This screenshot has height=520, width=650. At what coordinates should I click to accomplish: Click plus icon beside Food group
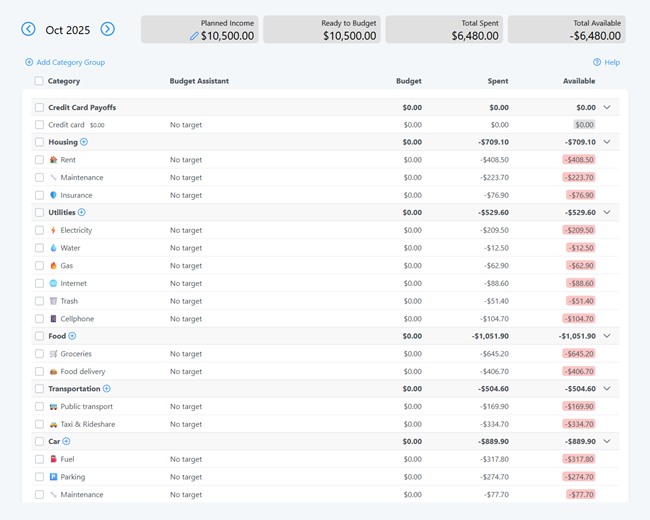click(72, 336)
